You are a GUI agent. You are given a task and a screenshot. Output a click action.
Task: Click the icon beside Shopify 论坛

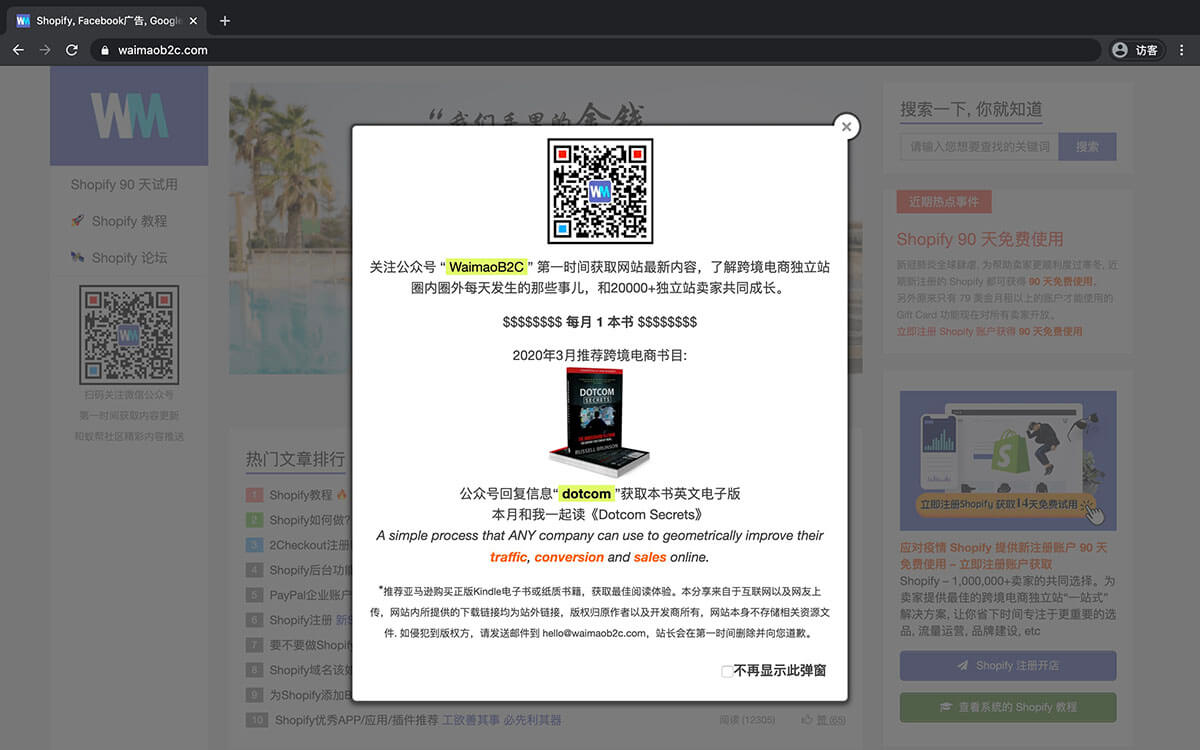pyautogui.click(x=77, y=257)
